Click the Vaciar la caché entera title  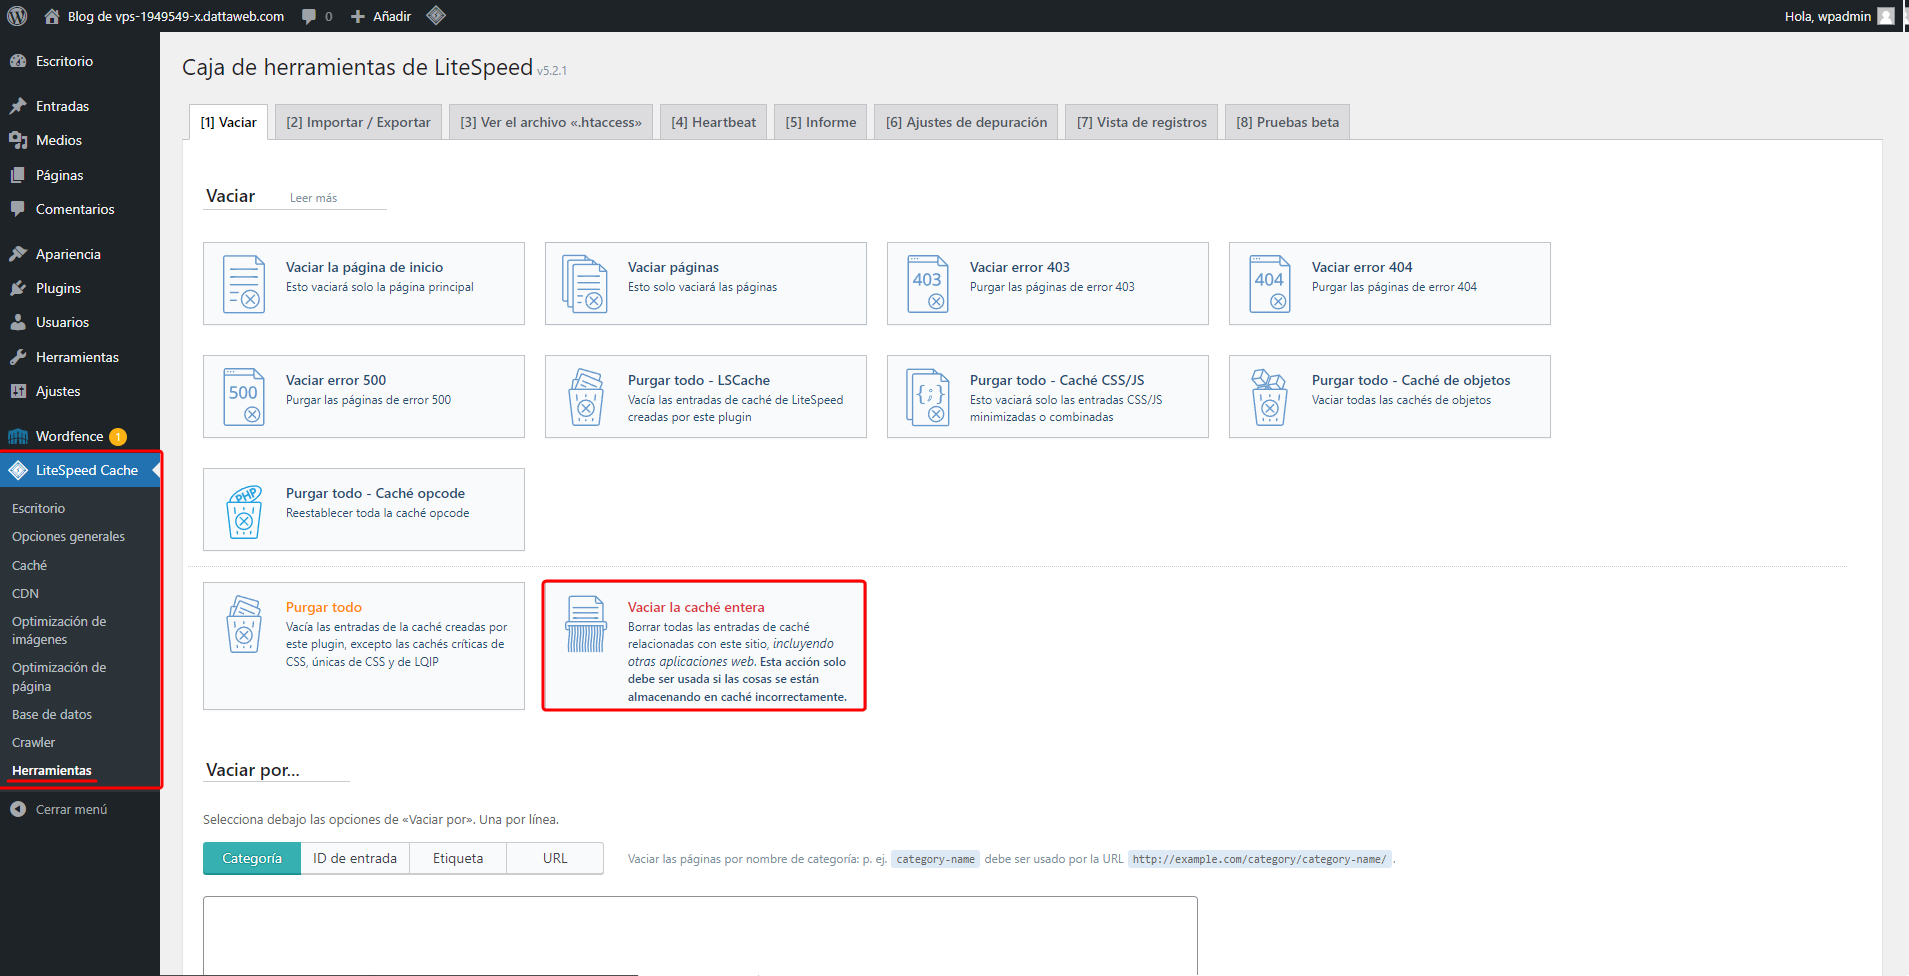[696, 607]
